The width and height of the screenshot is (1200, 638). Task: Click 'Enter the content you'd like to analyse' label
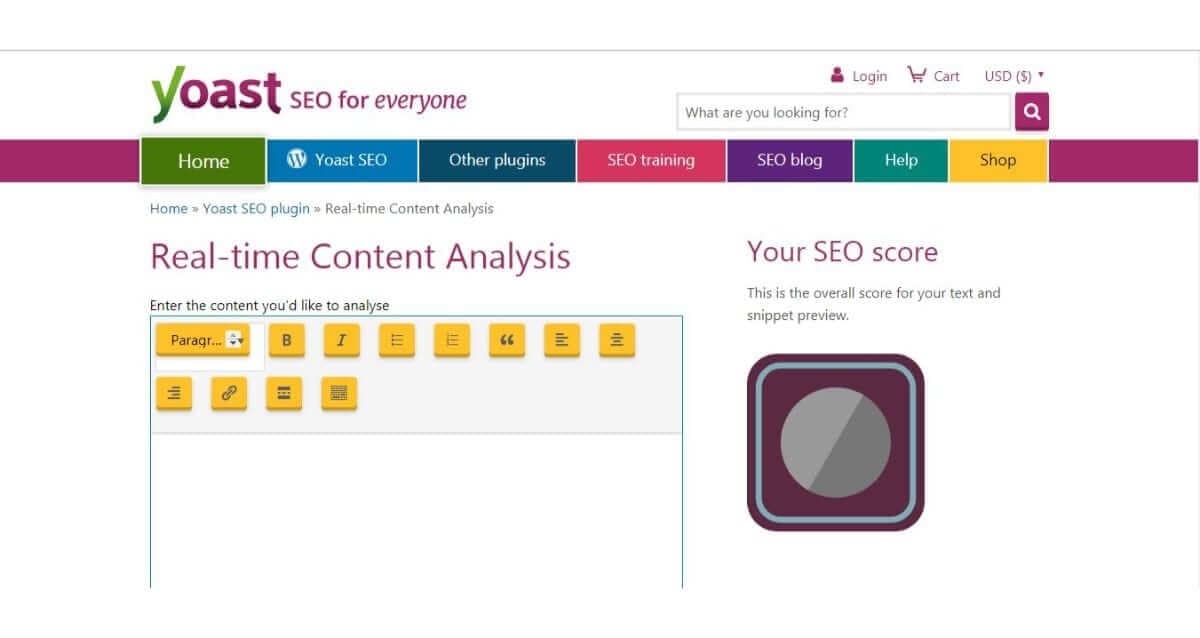pyautogui.click(x=269, y=305)
